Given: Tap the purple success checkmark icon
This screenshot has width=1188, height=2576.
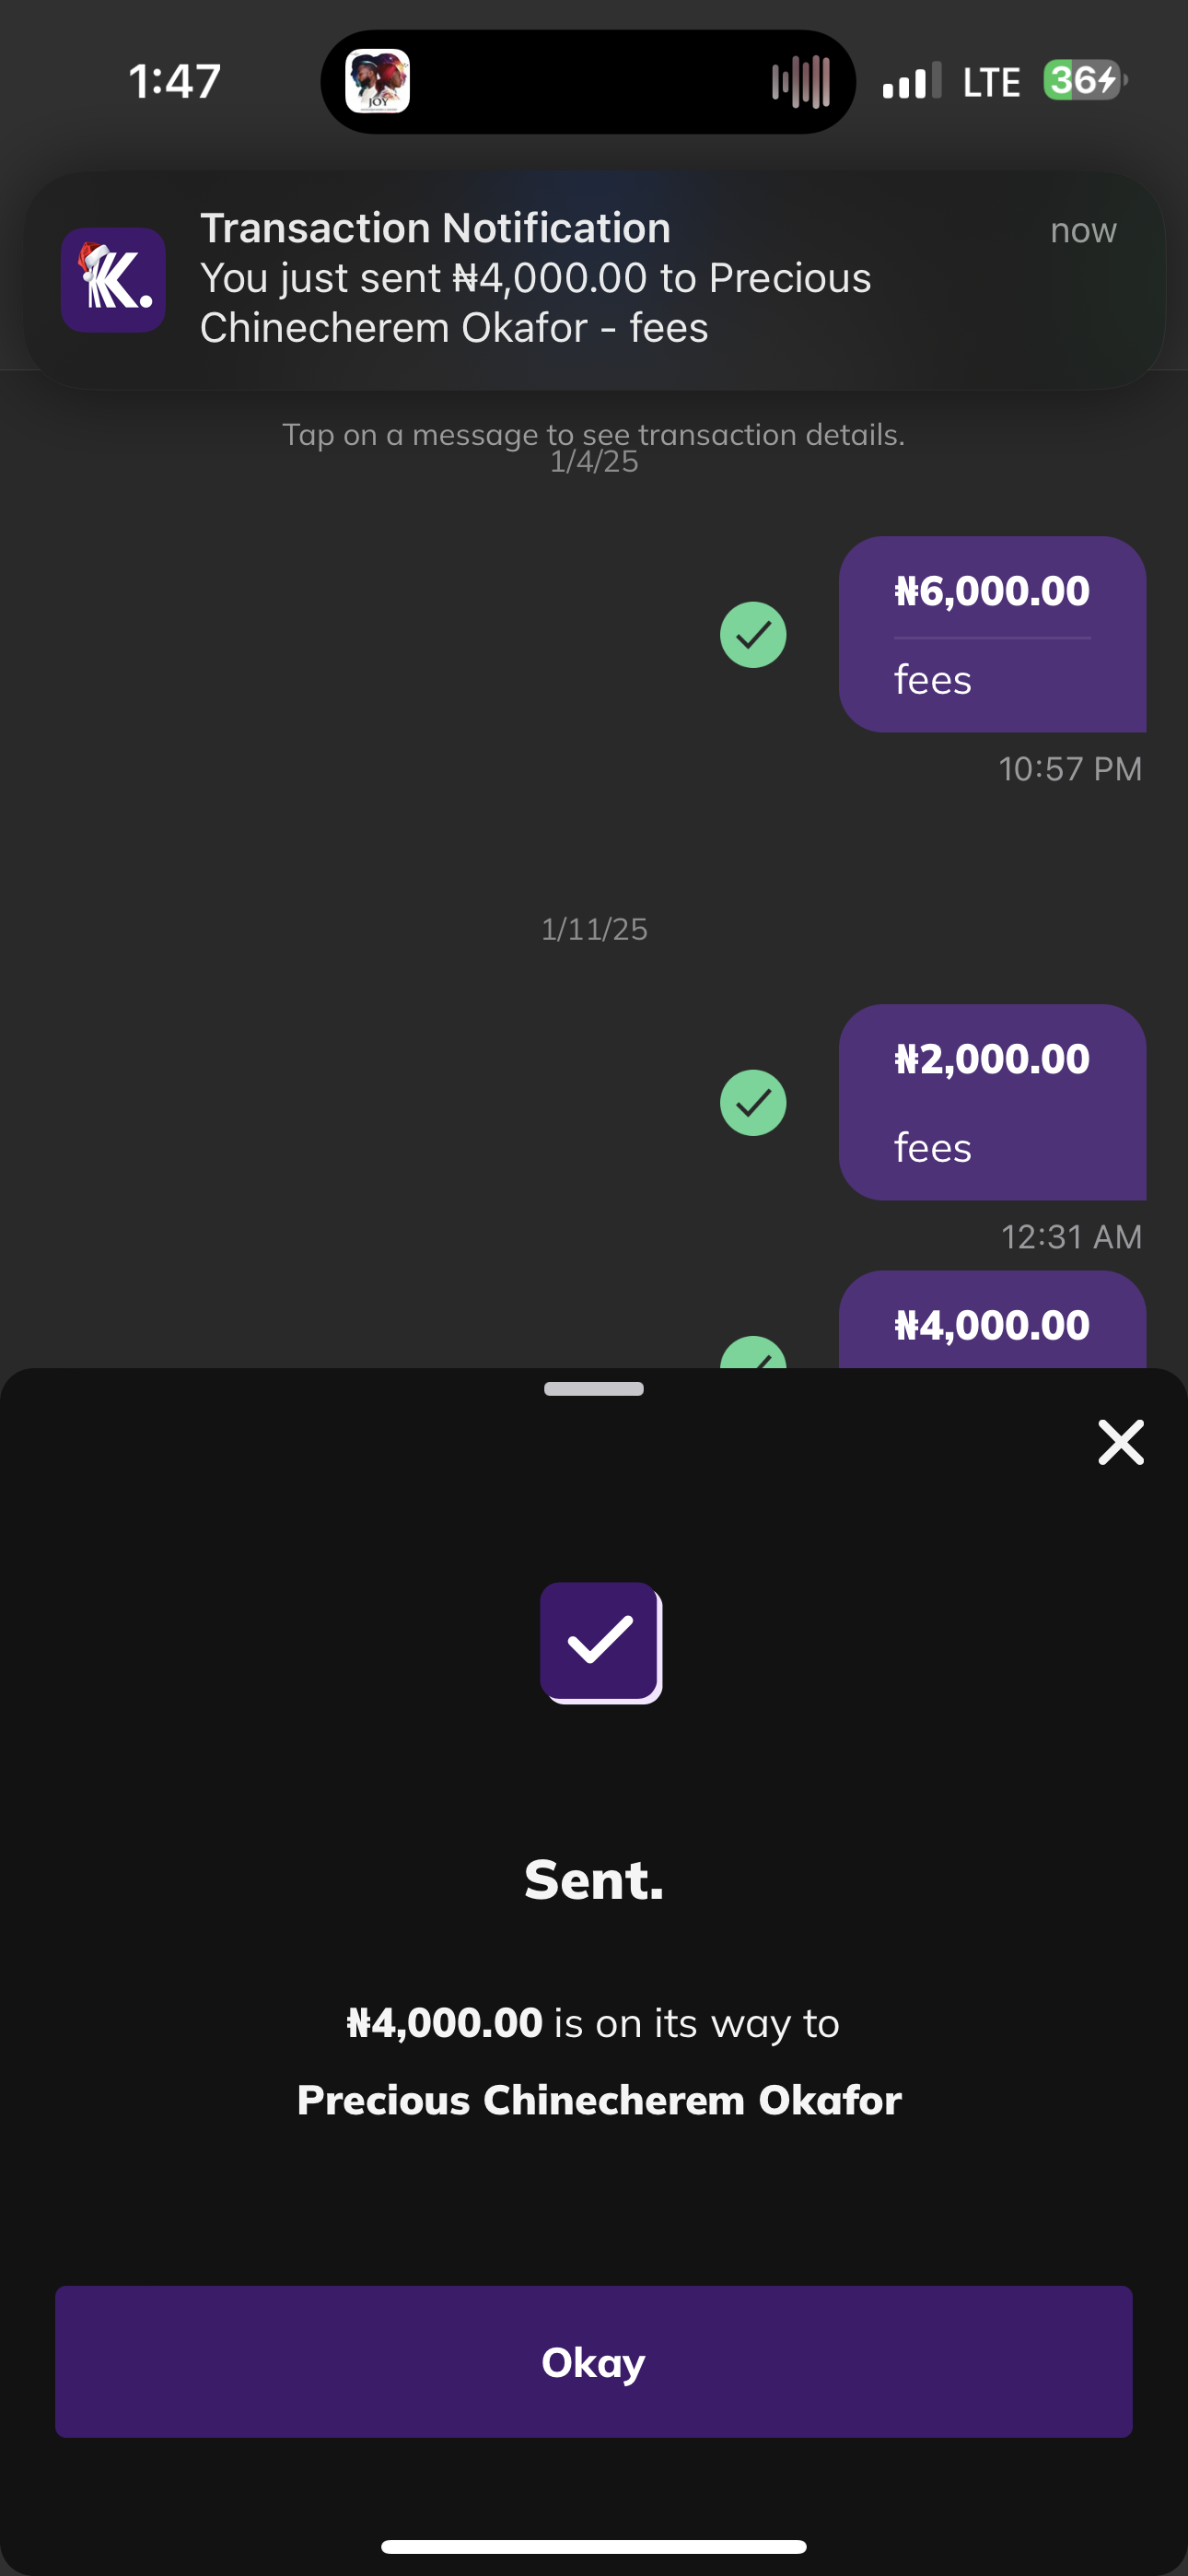Looking at the screenshot, I should (x=600, y=1642).
